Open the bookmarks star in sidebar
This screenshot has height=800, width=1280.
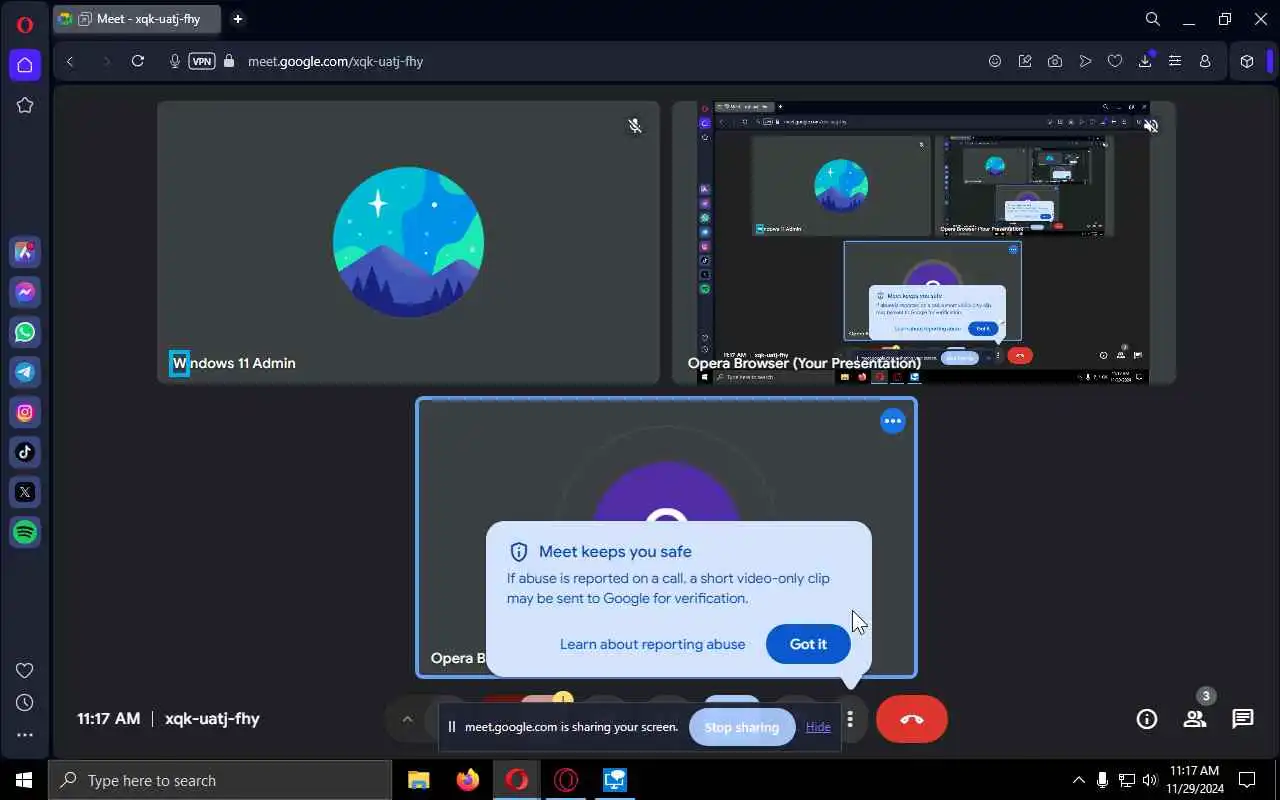pyautogui.click(x=25, y=105)
